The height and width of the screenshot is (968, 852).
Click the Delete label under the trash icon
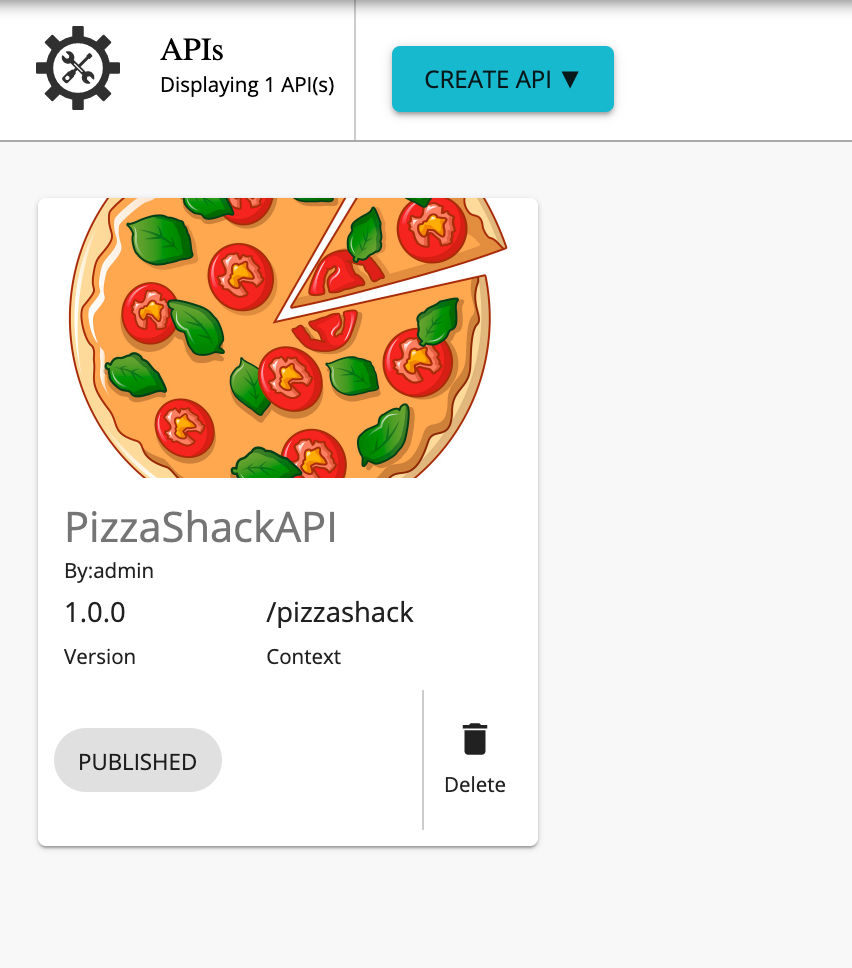pos(474,785)
